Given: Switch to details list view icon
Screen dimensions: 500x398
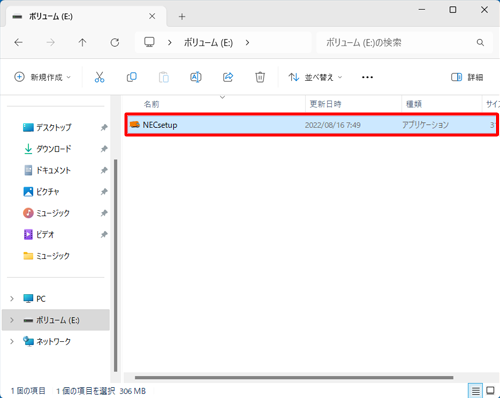Looking at the screenshot, I should tap(475, 390).
